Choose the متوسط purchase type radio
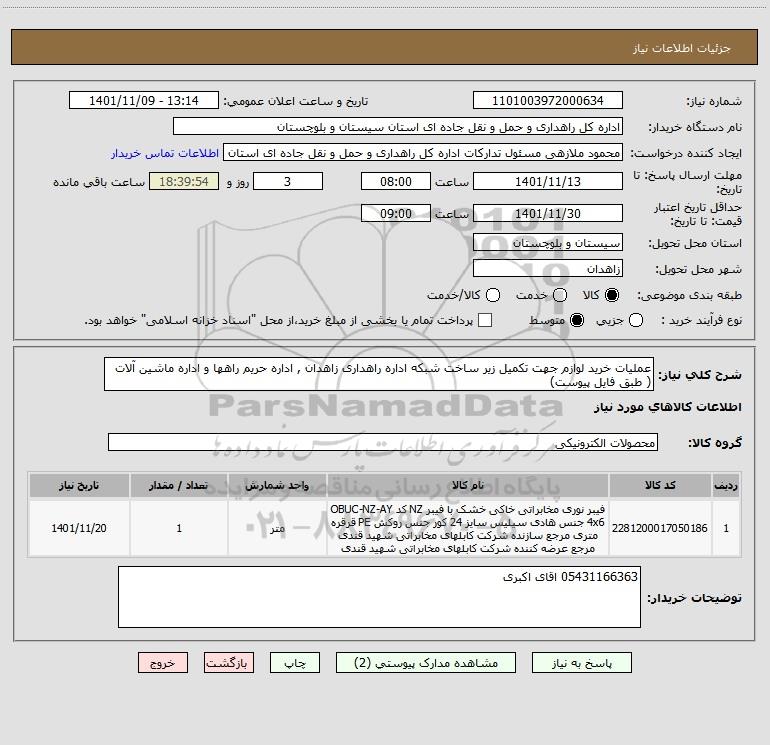Image resolution: width=770 pixels, height=745 pixels. point(577,320)
